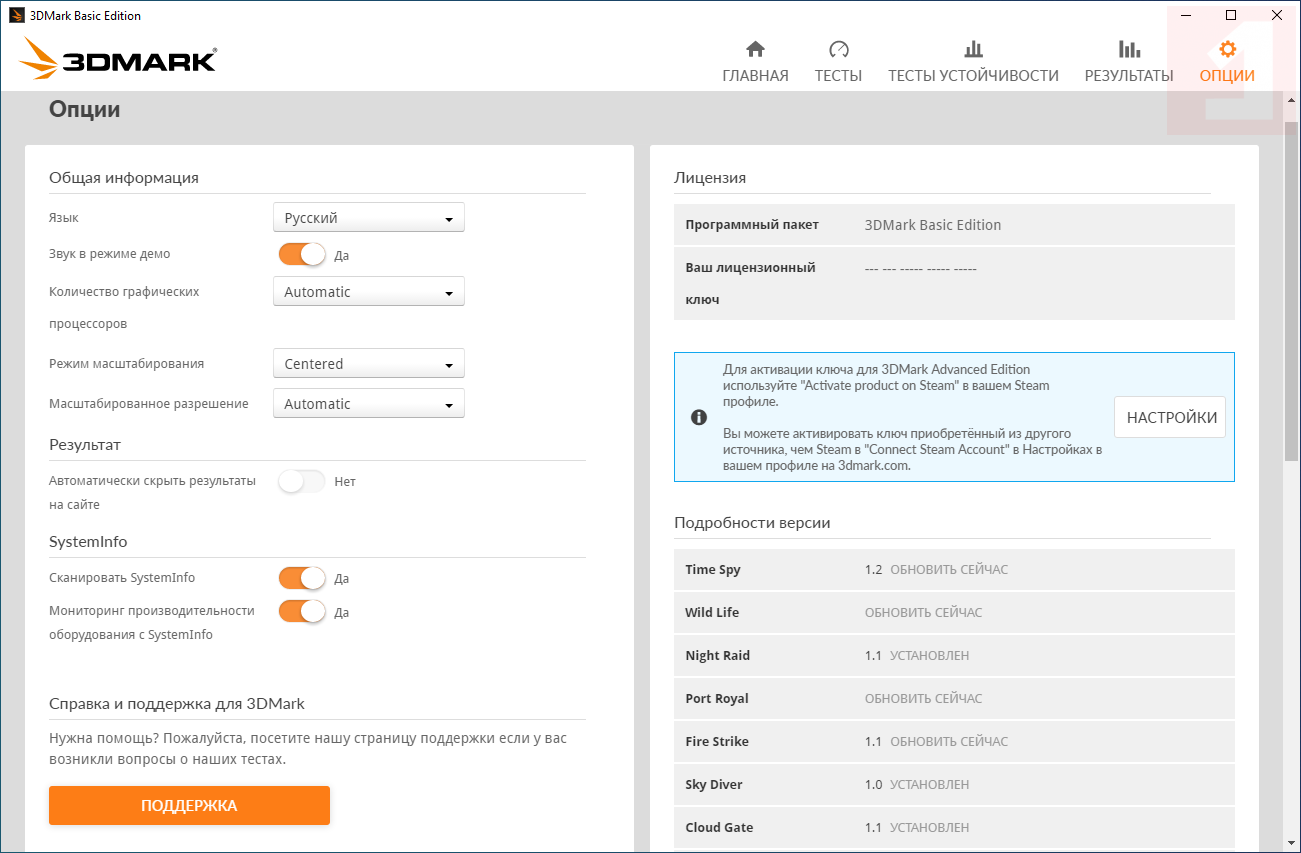This screenshot has width=1301, height=853.
Task: Click ОБНОВИТЬ СЕЙЧАС link next to Time Spy
Action: pos(949,570)
